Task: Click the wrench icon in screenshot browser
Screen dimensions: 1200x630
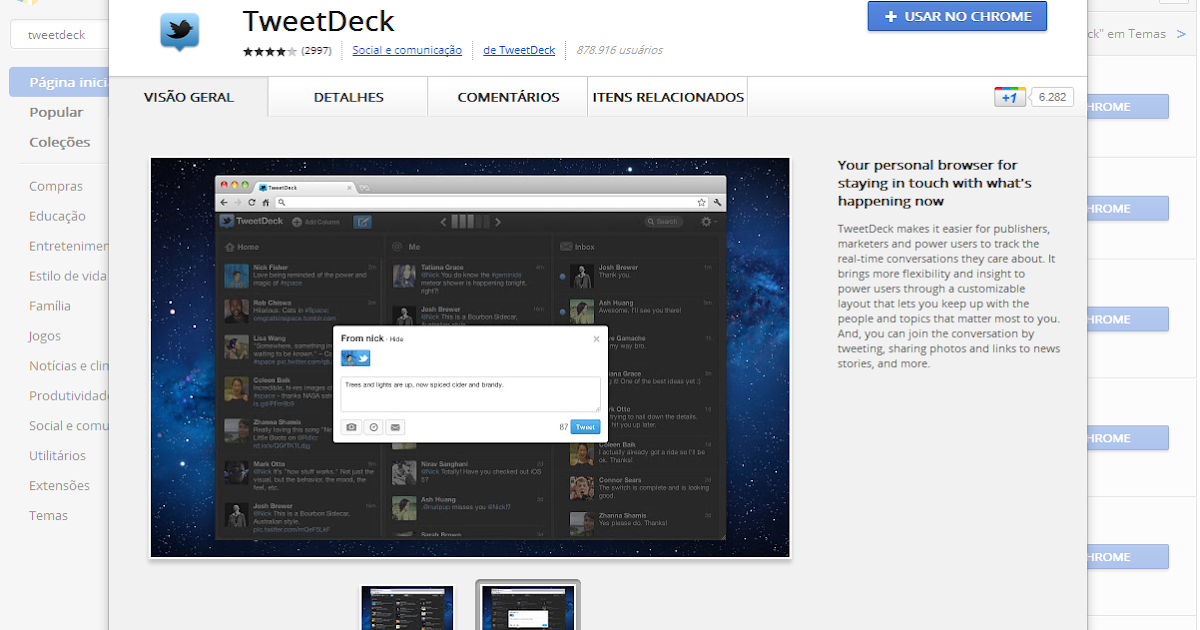Action: pos(717,202)
